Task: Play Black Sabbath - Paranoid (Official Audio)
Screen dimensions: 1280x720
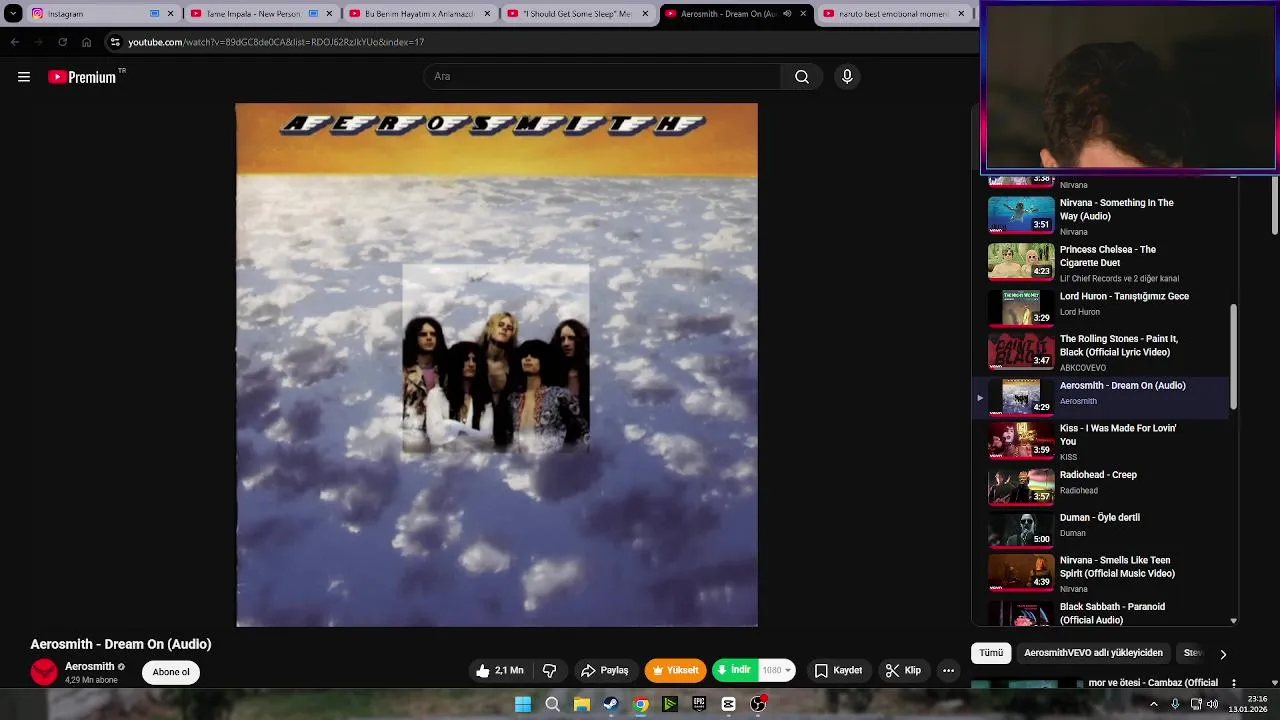Action: pos(1100,613)
